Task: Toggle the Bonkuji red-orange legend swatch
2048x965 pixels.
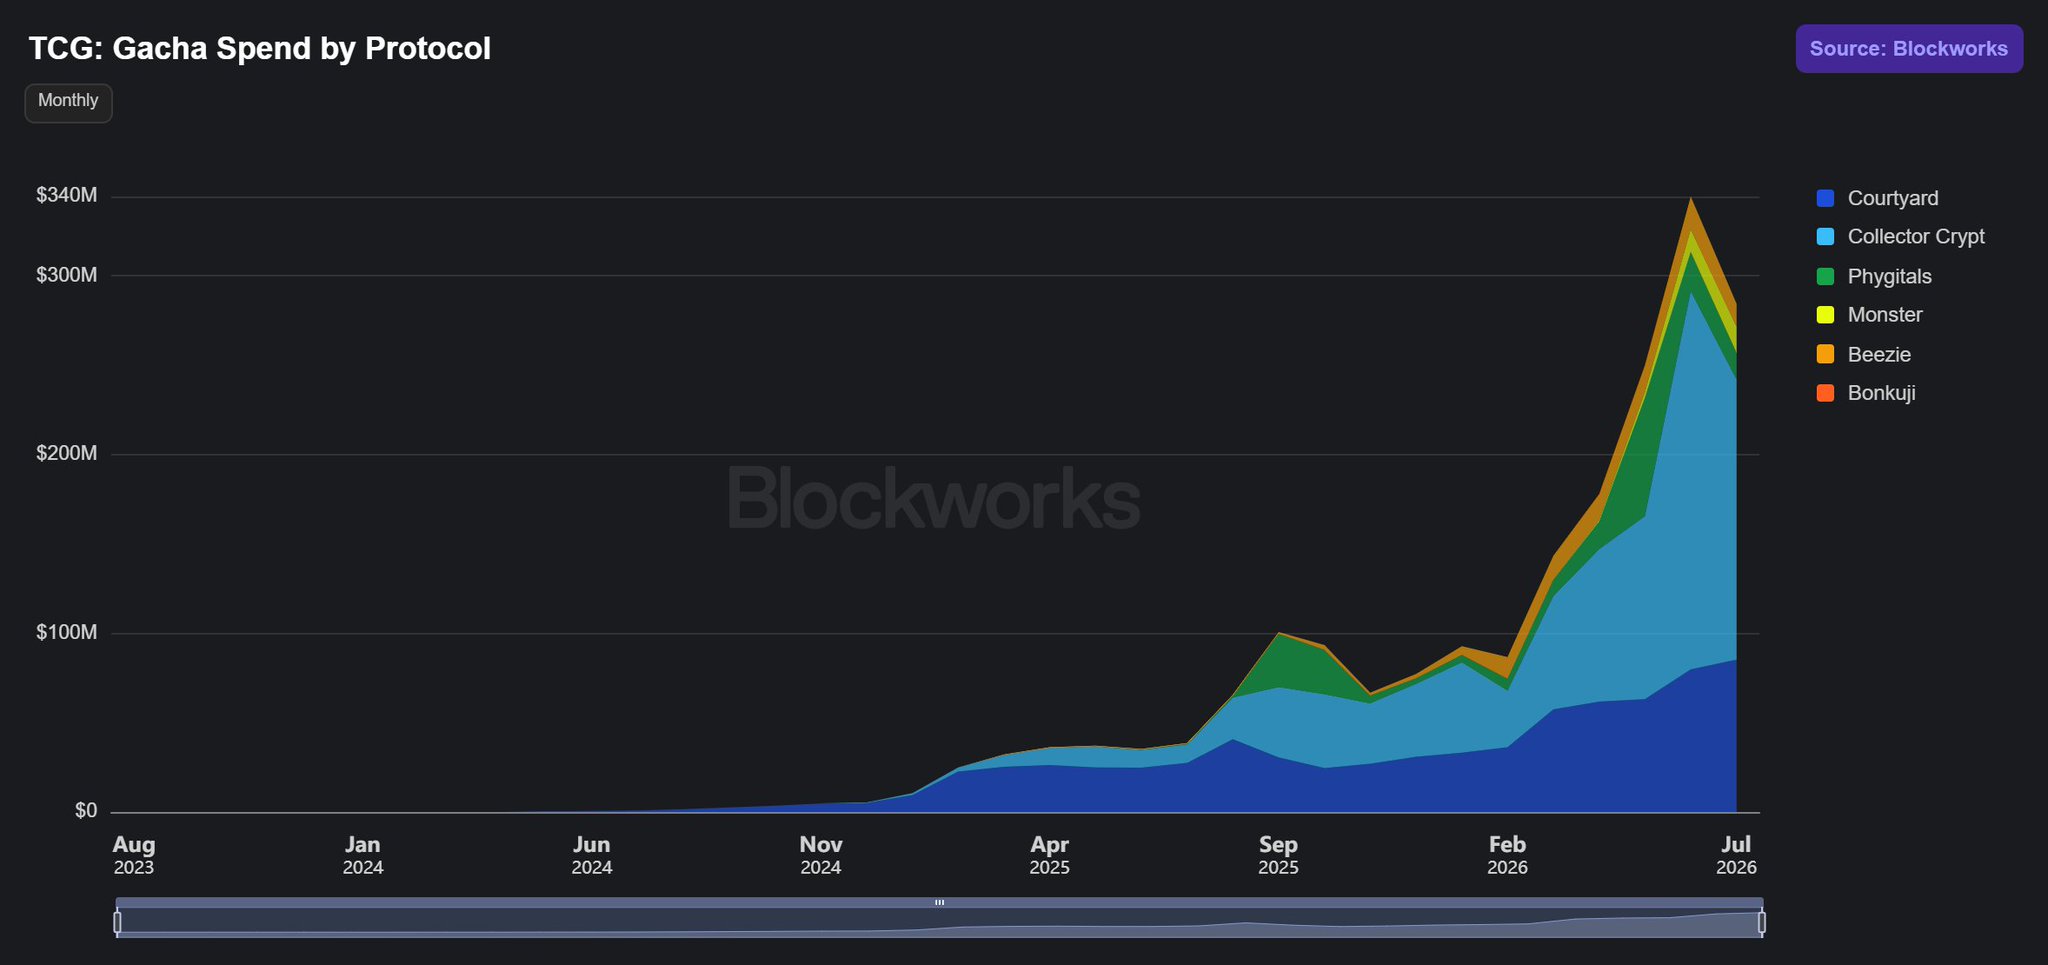Action: [1825, 393]
